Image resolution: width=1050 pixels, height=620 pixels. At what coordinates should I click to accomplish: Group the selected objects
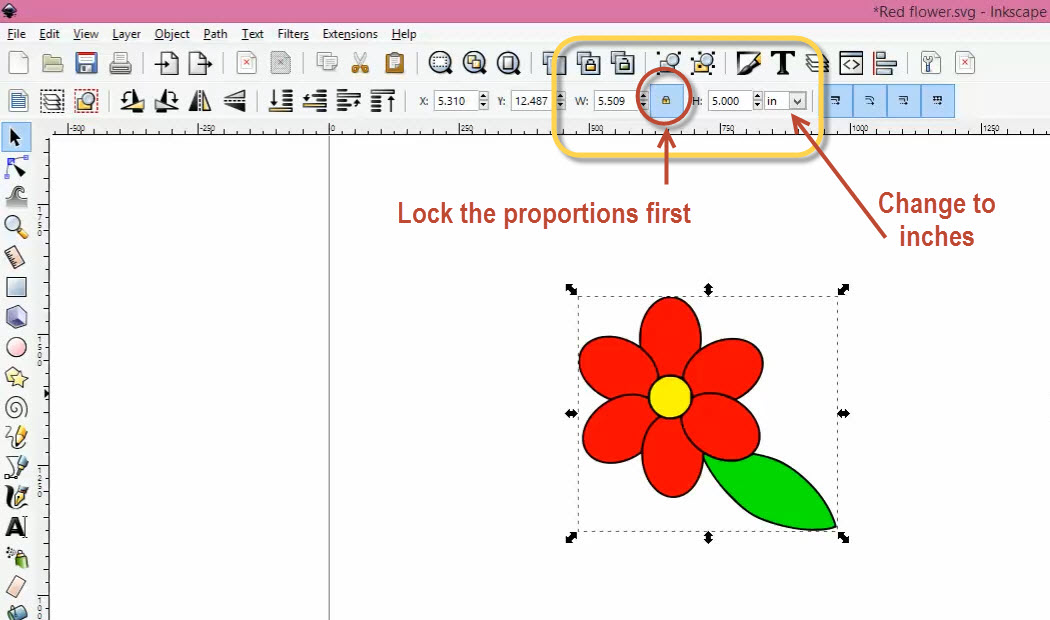point(668,63)
